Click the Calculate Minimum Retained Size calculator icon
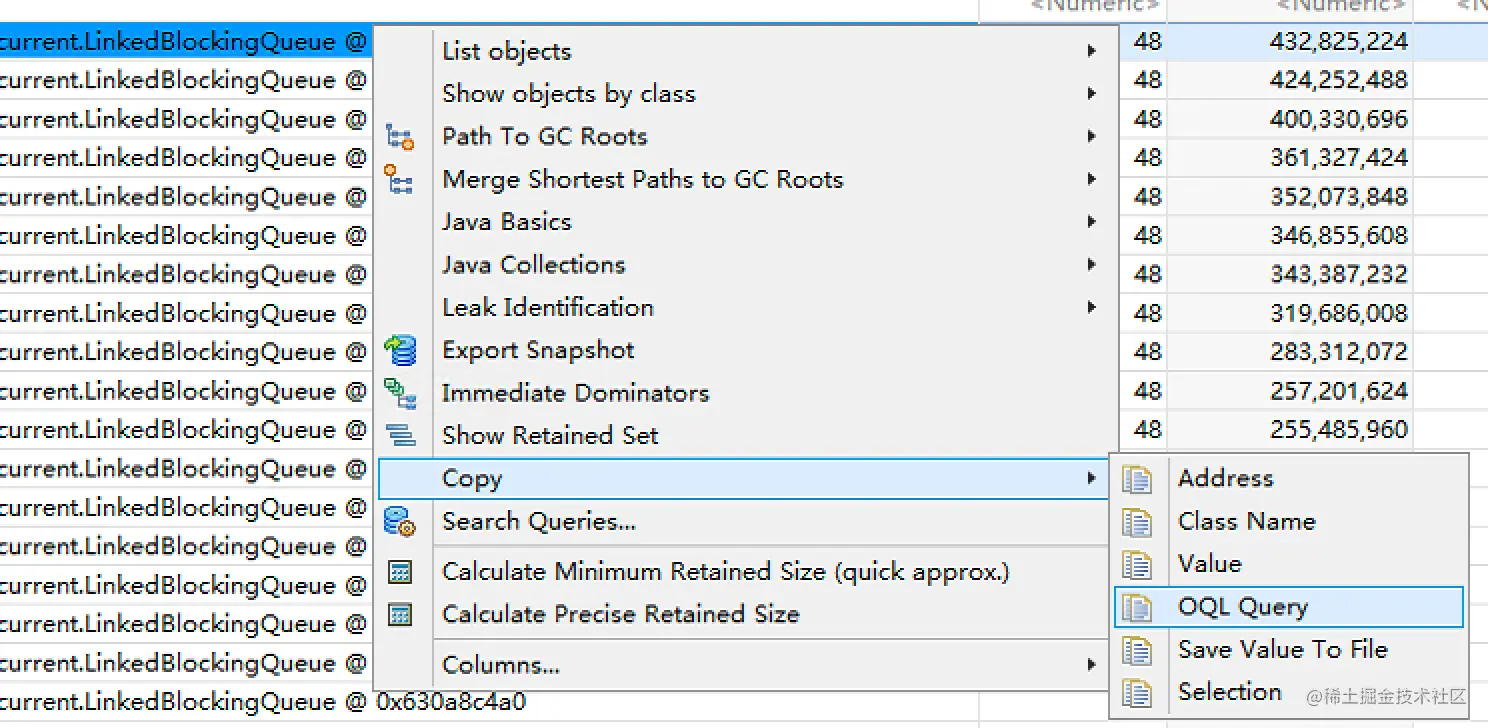1488x728 pixels. pos(400,573)
